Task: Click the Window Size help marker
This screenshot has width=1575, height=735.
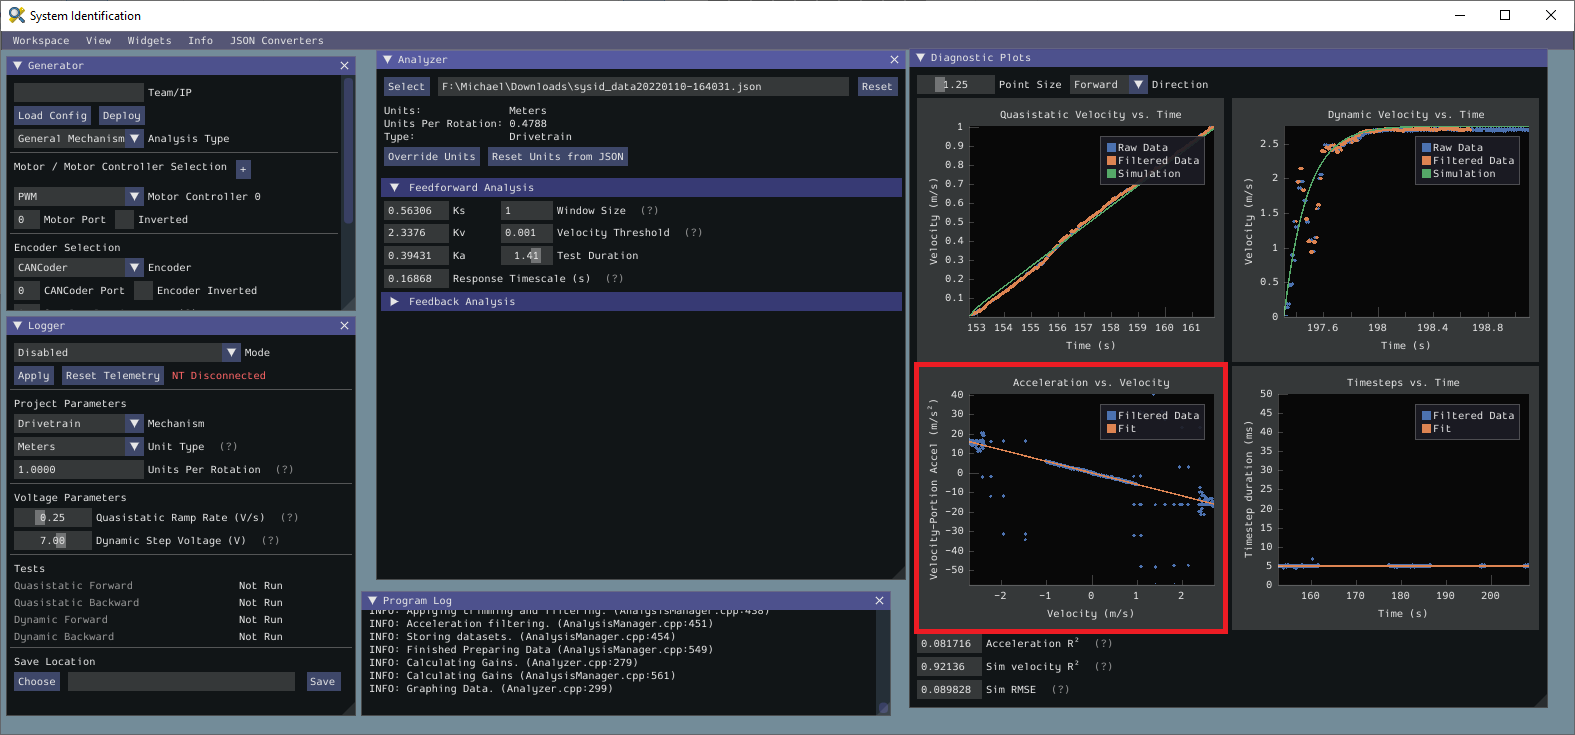Action: click(x=650, y=211)
